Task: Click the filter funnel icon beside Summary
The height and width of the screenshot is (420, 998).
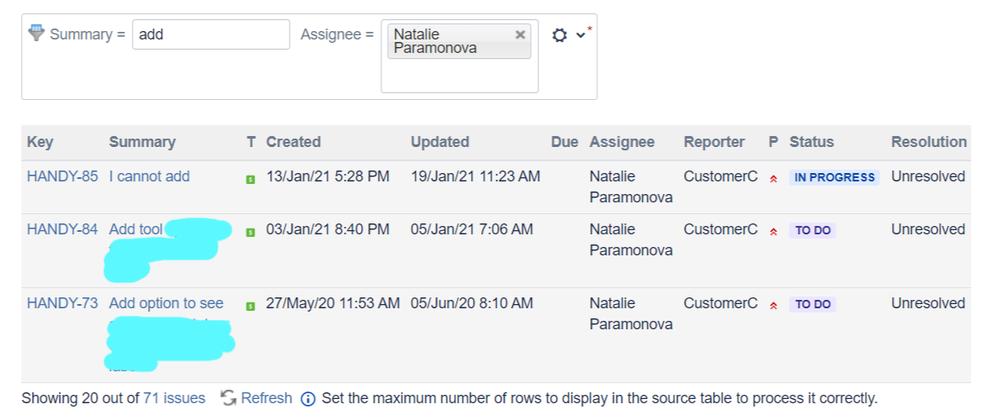Action: (x=37, y=32)
